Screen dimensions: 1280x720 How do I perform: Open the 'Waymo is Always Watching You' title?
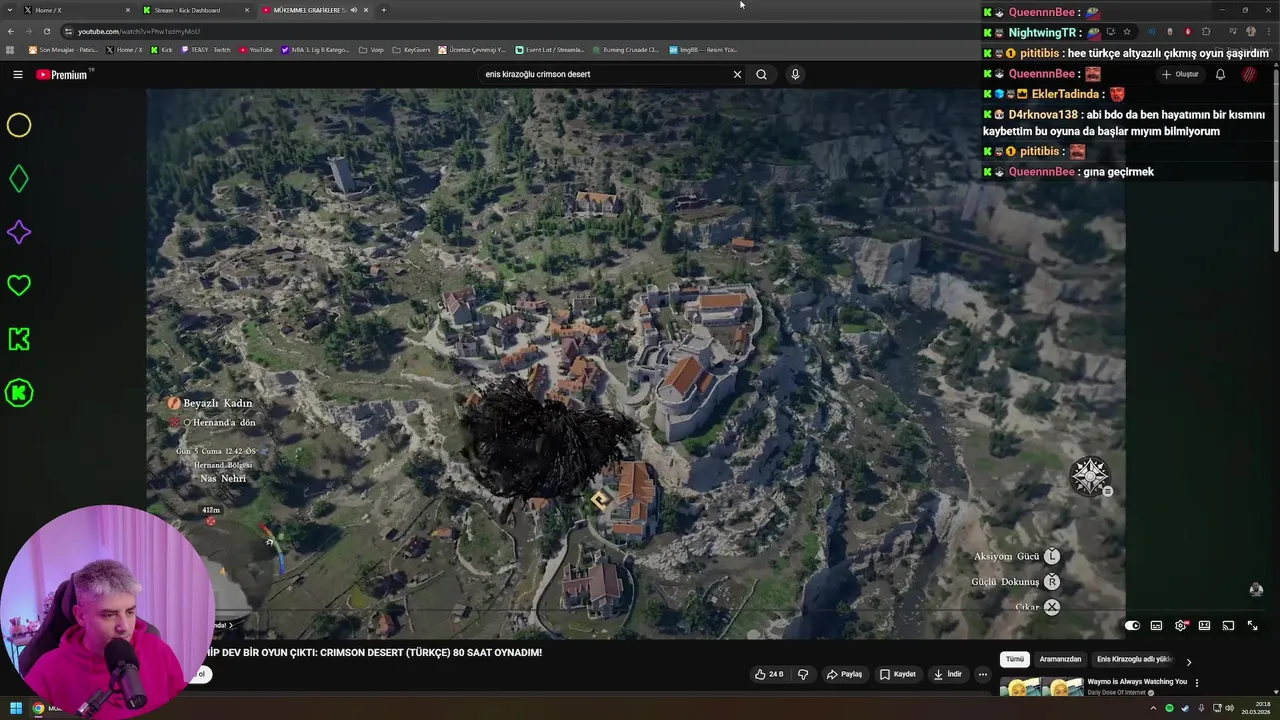(1137, 681)
